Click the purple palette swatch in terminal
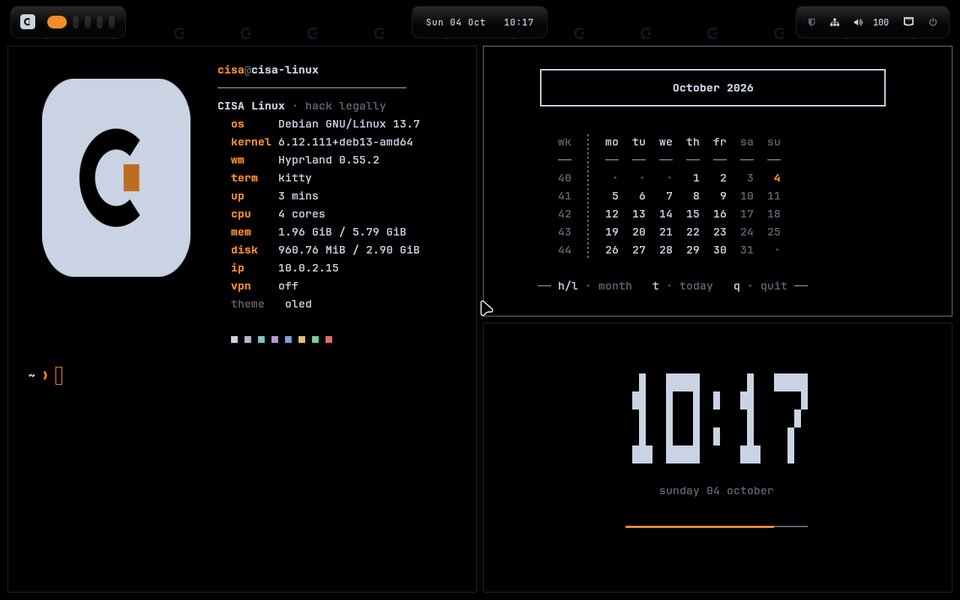Screen dimensions: 960x600 click(x=274, y=339)
